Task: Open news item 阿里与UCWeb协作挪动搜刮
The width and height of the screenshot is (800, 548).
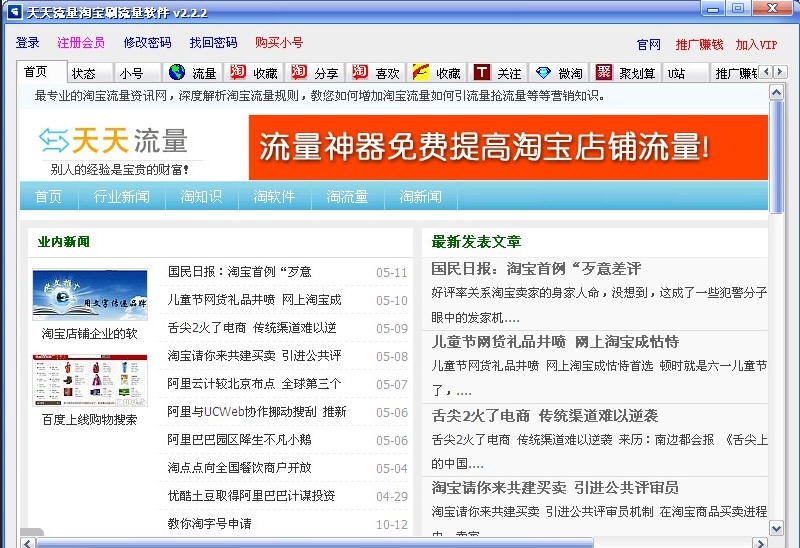Action: pos(257,412)
